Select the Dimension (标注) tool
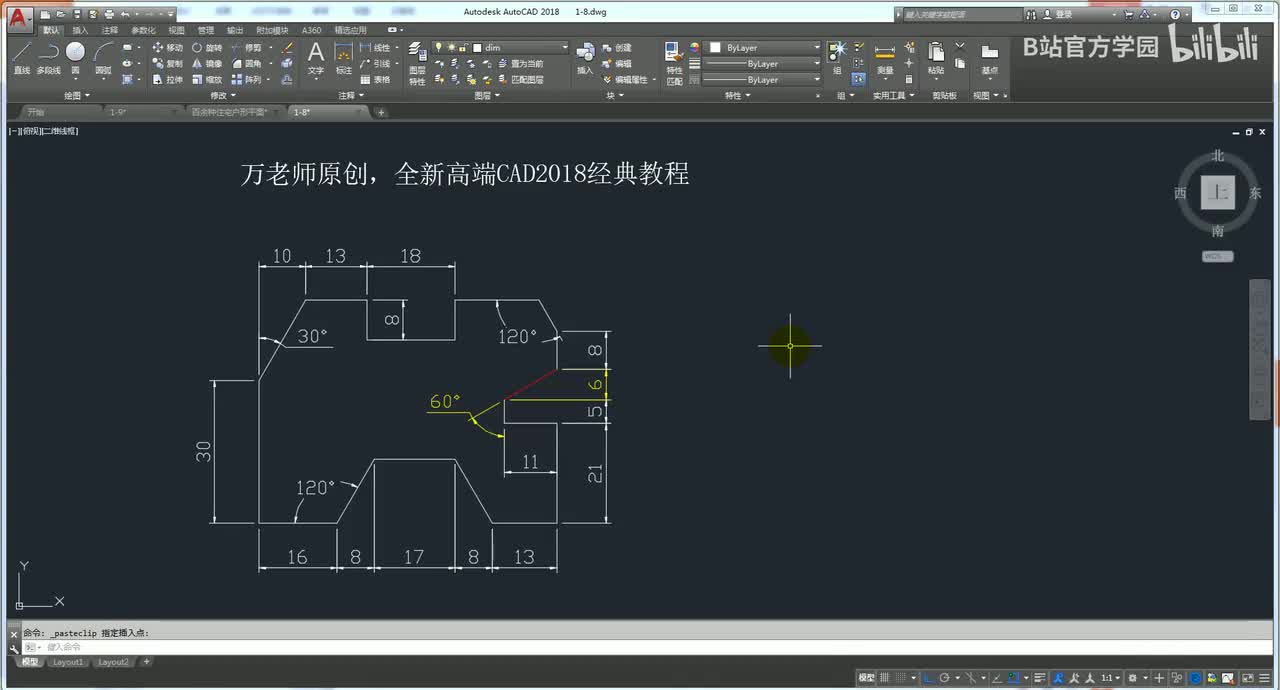Viewport: 1280px width, 690px height. [343, 58]
